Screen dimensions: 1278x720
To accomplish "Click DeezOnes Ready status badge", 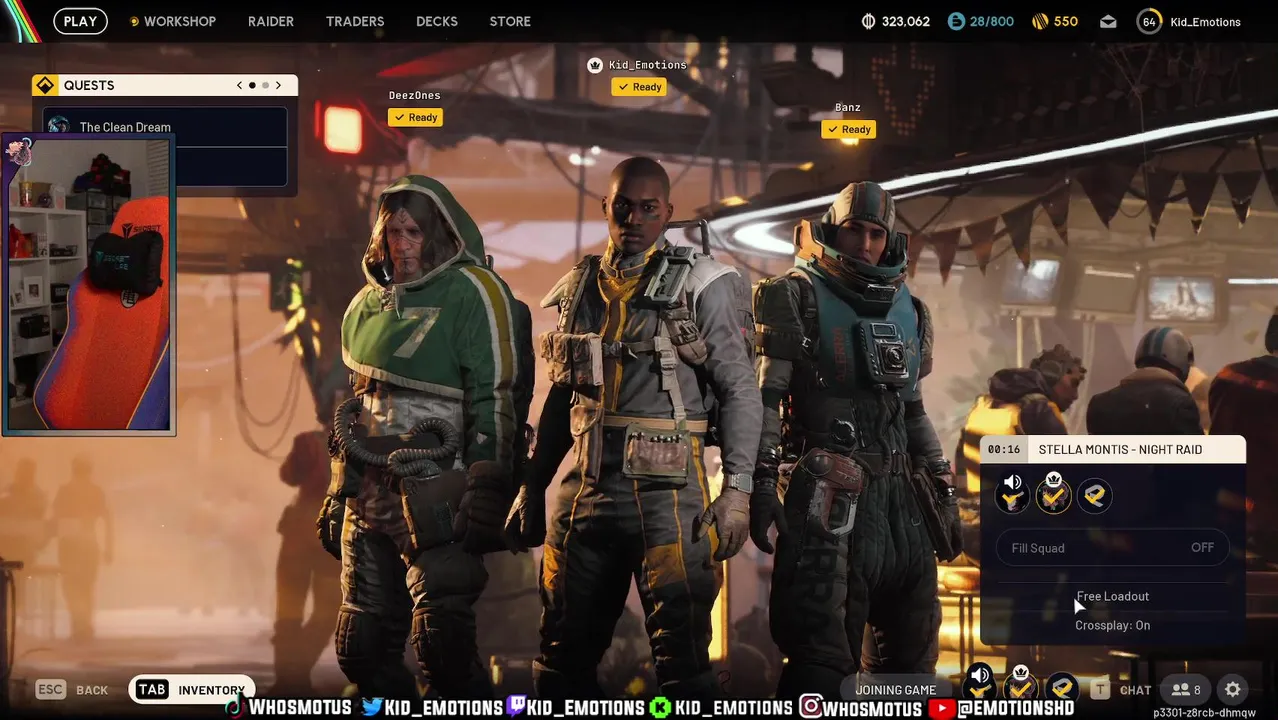I will coord(415,117).
